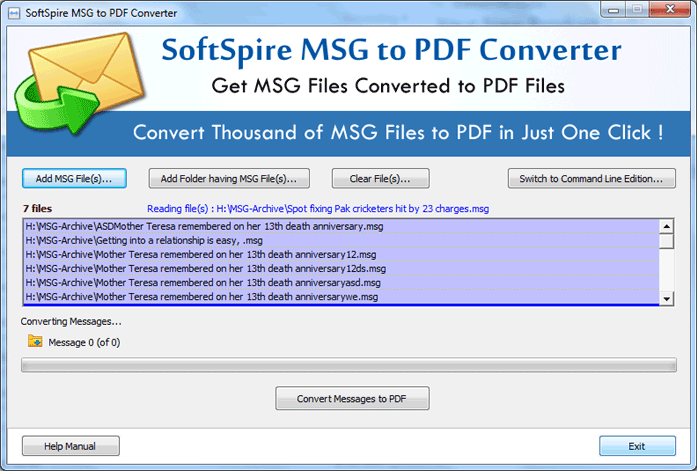Exit the application
Viewport: 698px width, 474px height.
tap(637, 446)
